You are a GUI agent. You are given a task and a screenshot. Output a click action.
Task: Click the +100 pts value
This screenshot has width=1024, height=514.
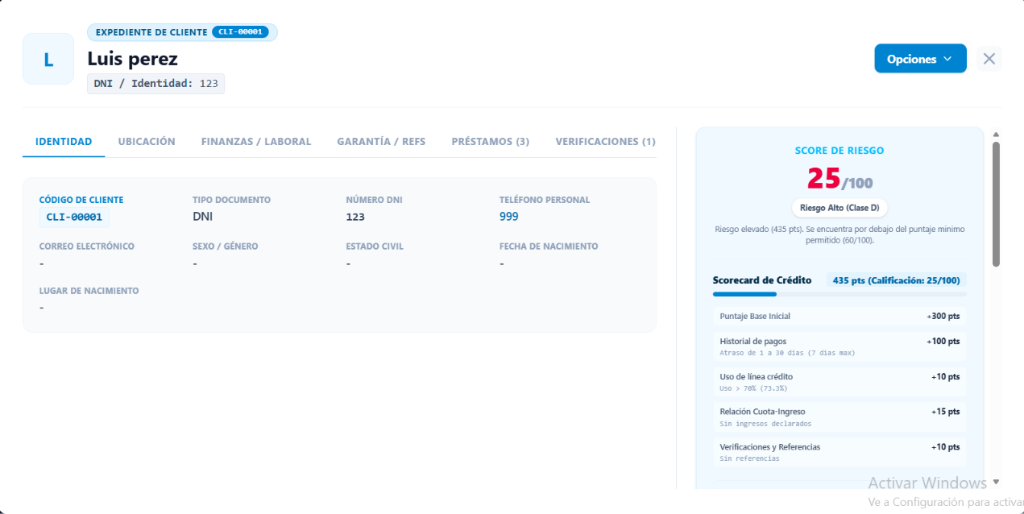pyautogui.click(x=943, y=341)
